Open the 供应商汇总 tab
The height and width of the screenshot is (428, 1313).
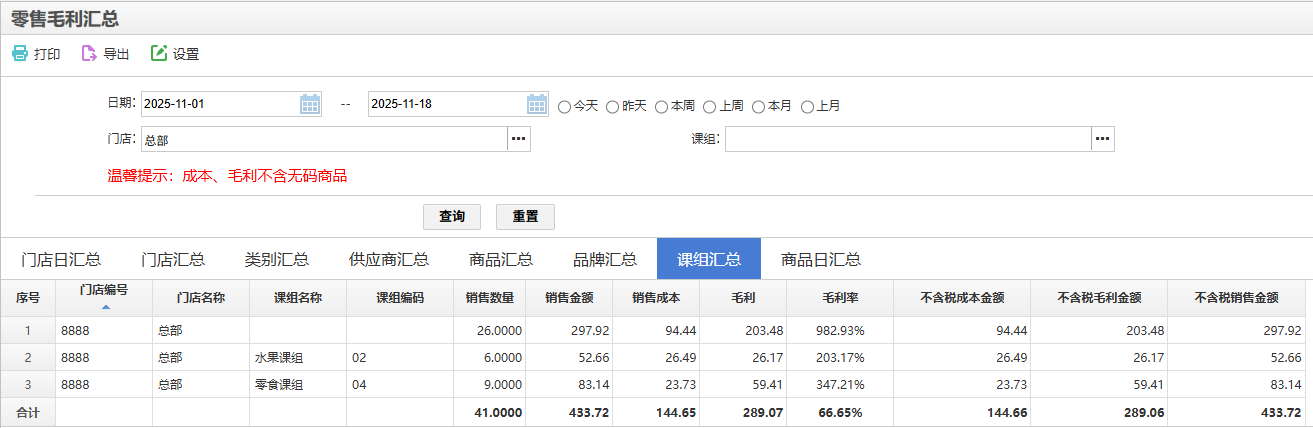389,259
